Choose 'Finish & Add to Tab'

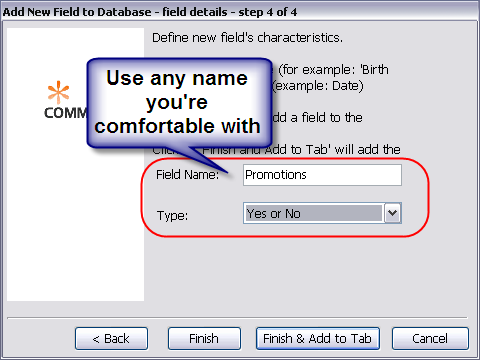click(x=318, y=339)
